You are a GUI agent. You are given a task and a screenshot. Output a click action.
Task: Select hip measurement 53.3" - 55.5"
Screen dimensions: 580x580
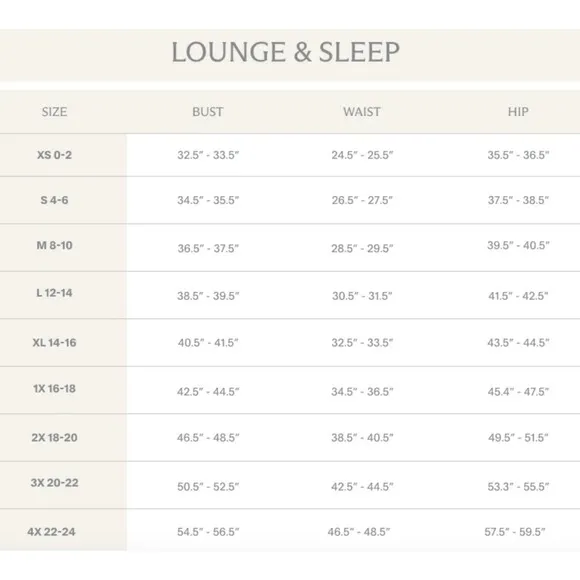518,486
